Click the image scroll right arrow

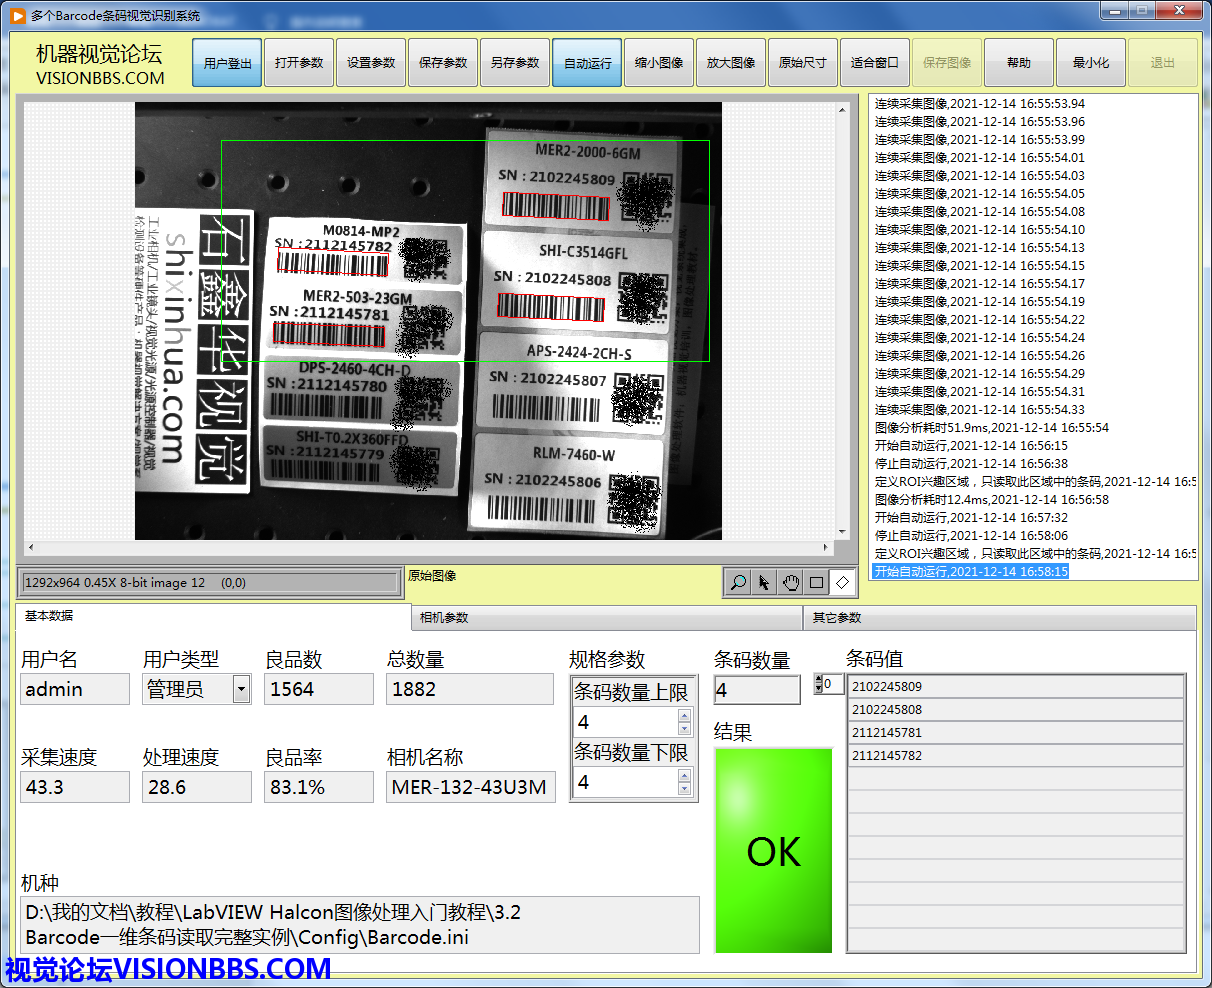coord(826,547)
